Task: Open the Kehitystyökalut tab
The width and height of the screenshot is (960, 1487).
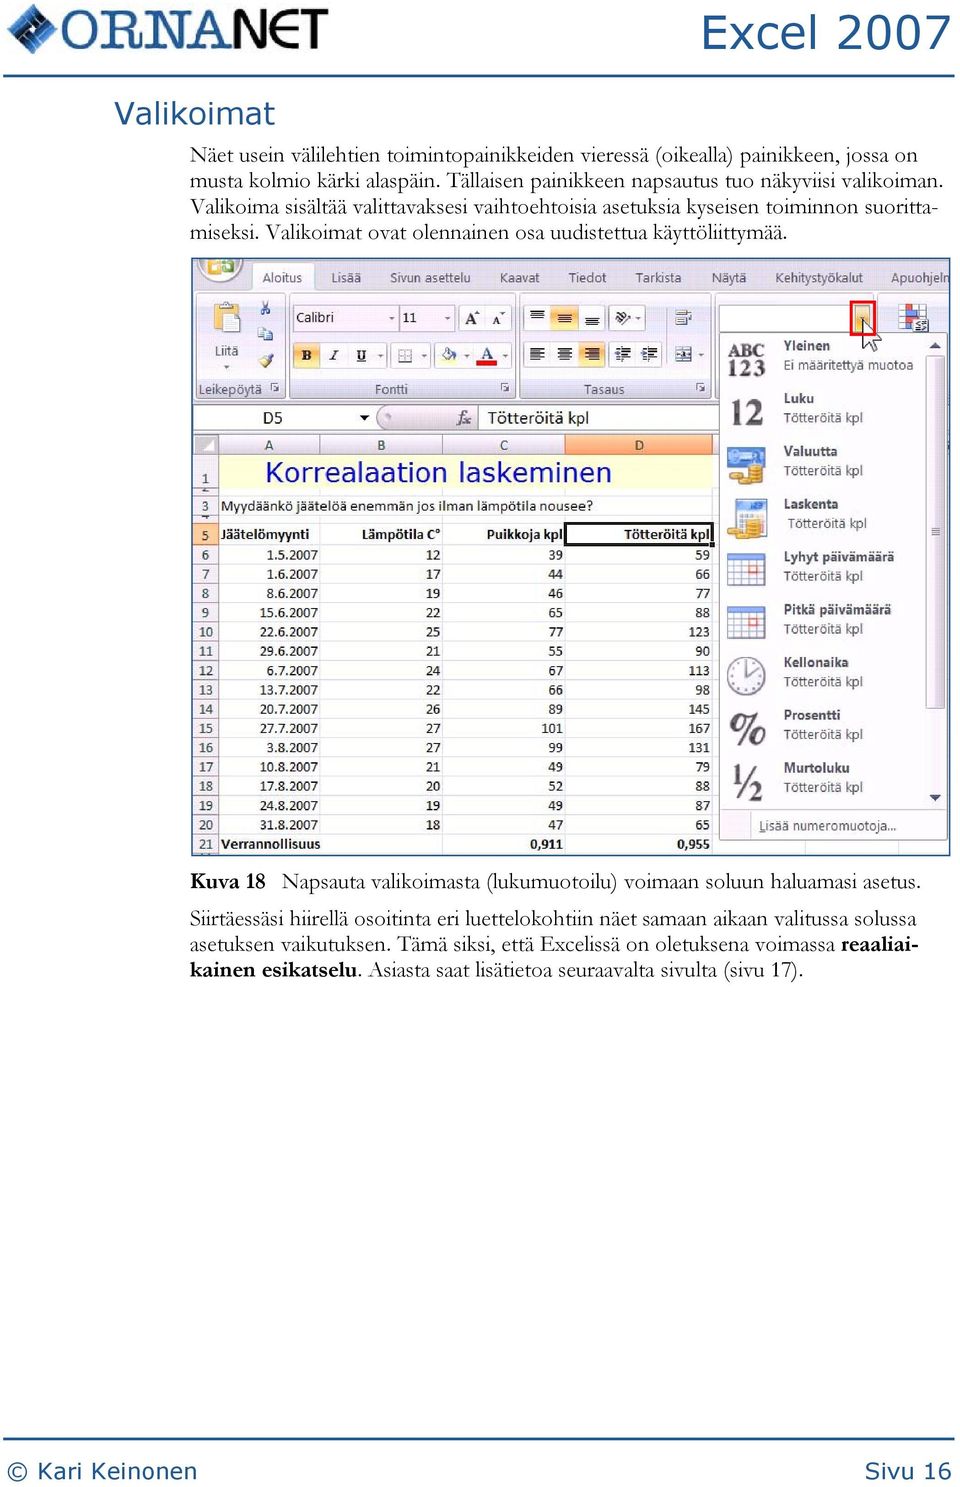Action: point(819,278)
